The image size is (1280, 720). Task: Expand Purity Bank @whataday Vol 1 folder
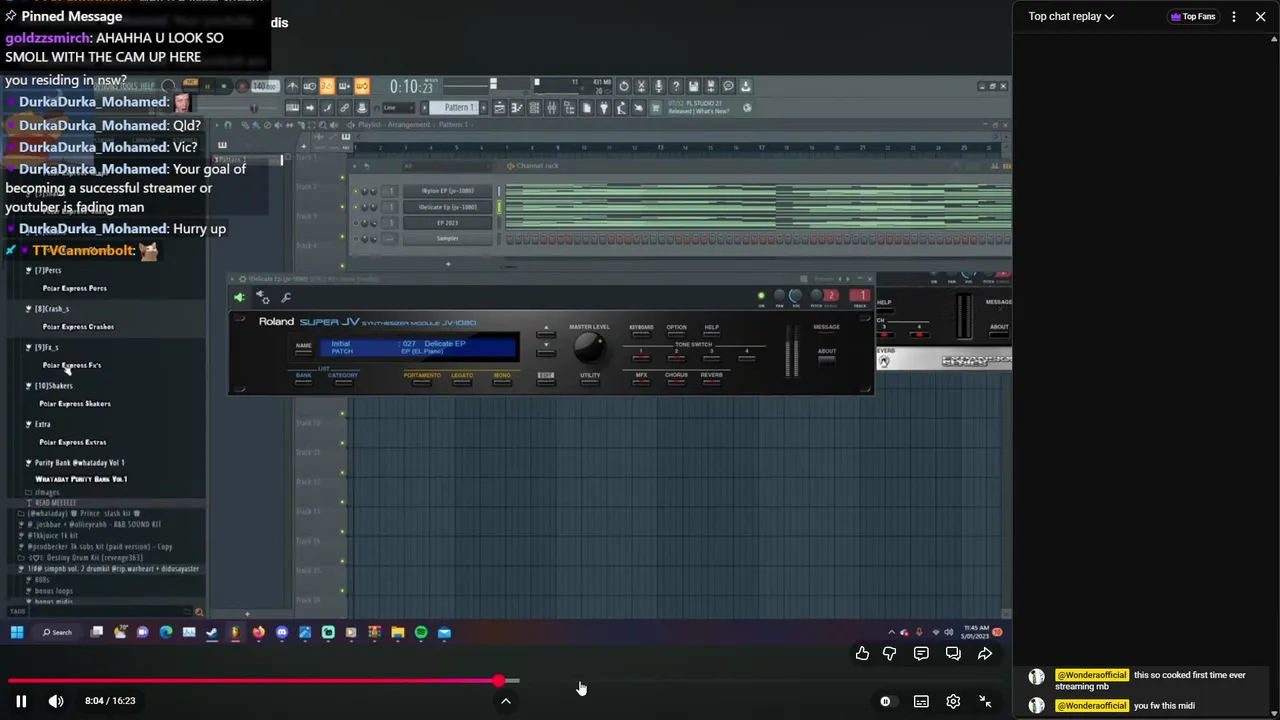click(80, 463)
